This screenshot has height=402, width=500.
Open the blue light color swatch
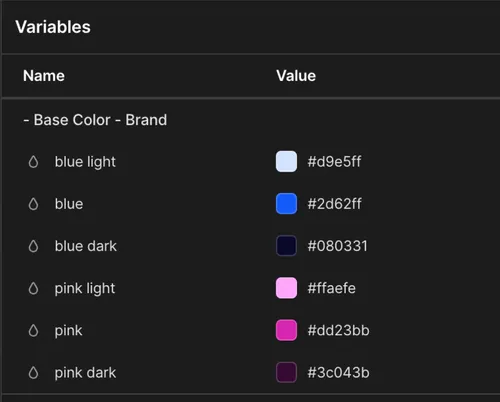pos(286,162)
